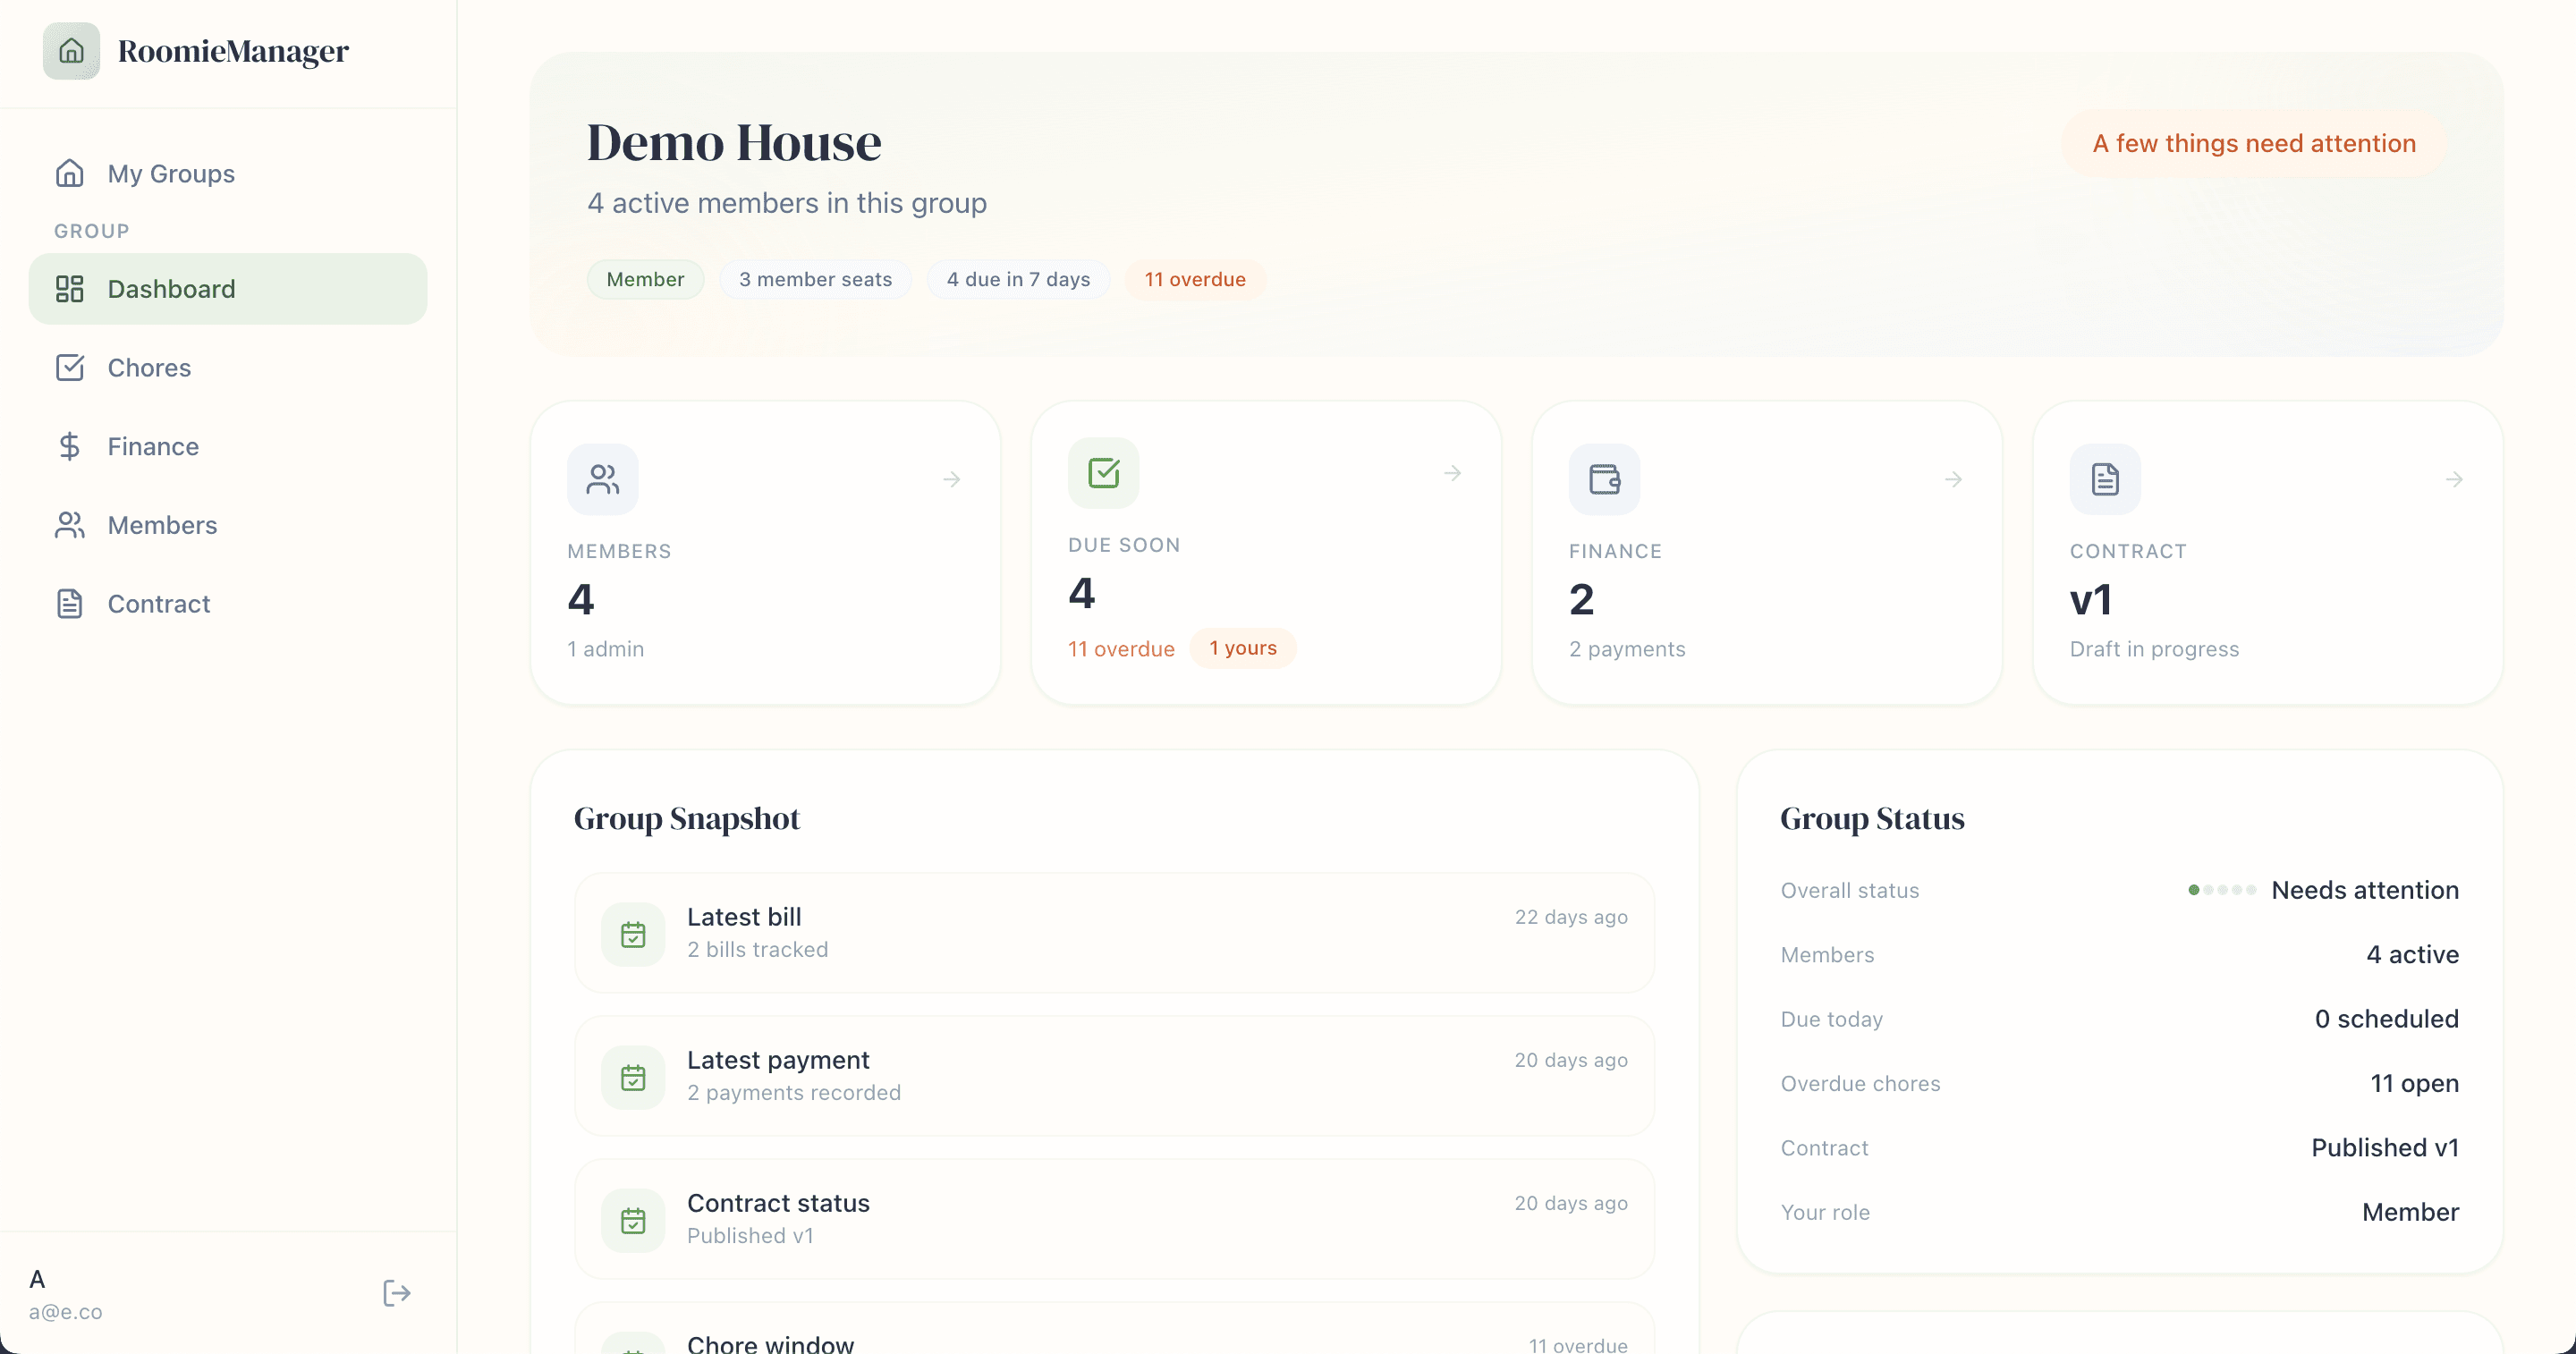The height and width of the screenshot is (1354, 2576).
Task: Click the document icon on Contract card
Action: click(x=2106, y=479)
